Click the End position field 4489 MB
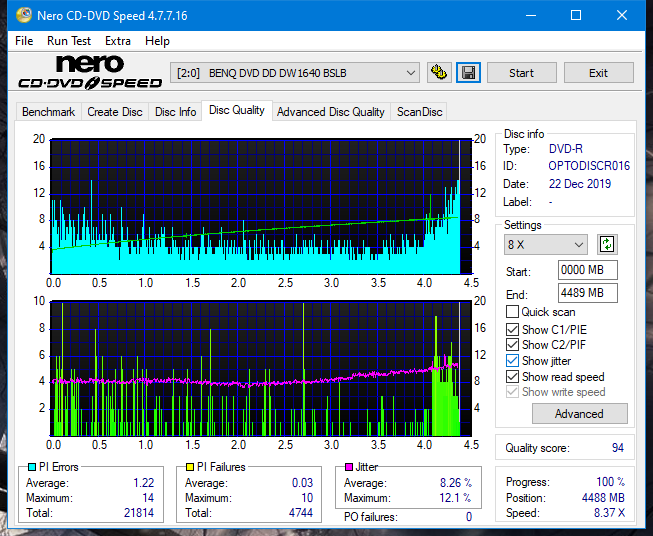This screenshot has height=536, width=653. point(588,293)
